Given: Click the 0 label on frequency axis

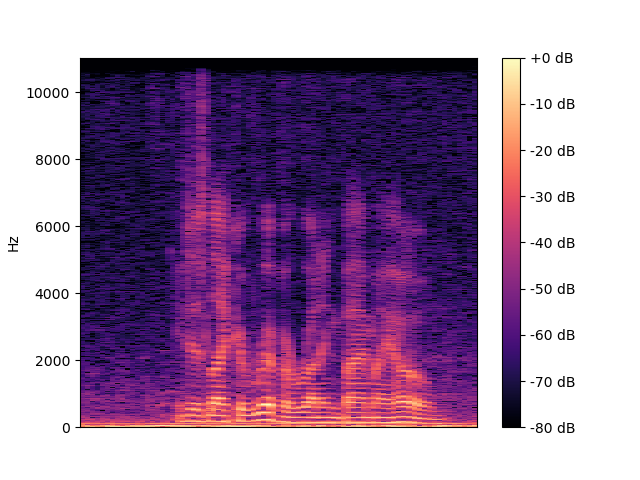Looking at the screenshot, I should pyautogui.click(x=66, y=428).
